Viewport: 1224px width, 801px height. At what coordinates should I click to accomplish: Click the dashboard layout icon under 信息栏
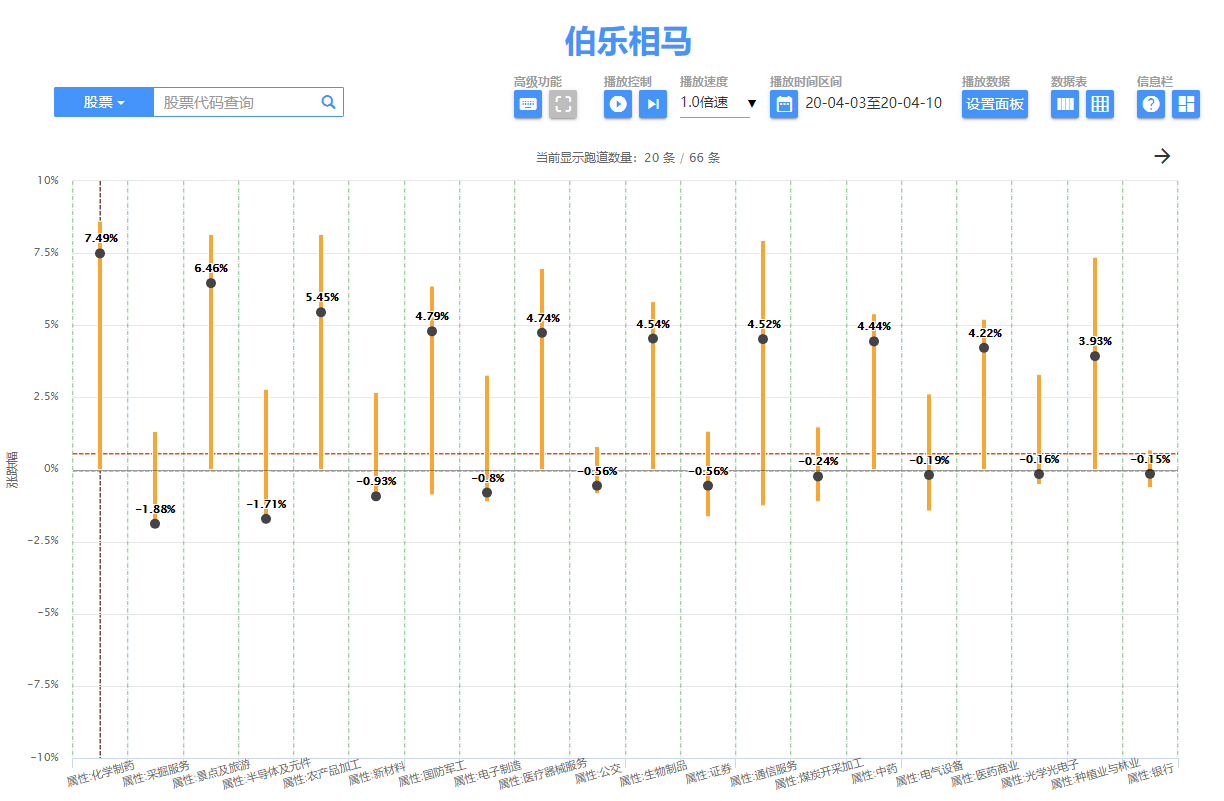coord(1186,104)
